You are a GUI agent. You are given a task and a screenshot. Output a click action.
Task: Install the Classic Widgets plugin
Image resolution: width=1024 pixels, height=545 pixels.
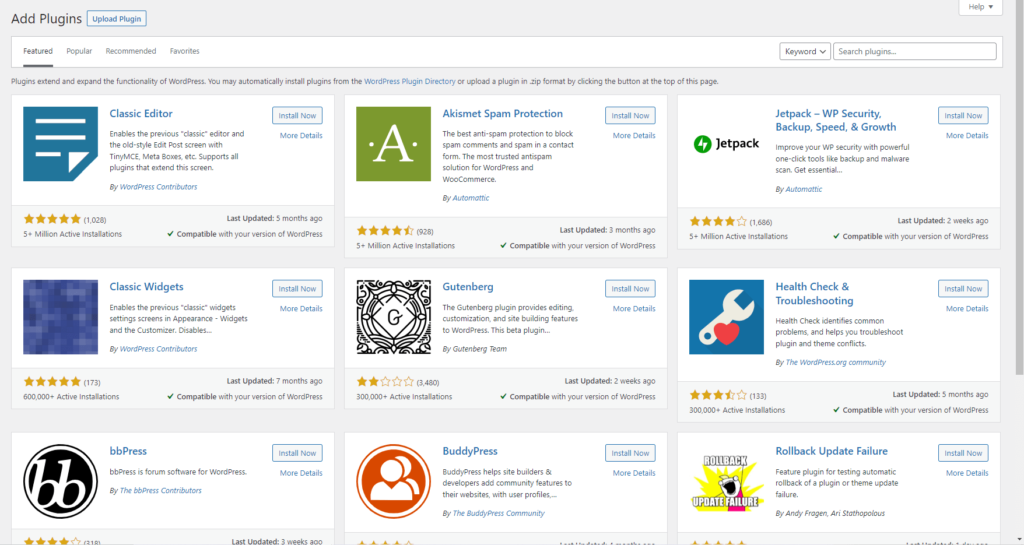[297, 288]
